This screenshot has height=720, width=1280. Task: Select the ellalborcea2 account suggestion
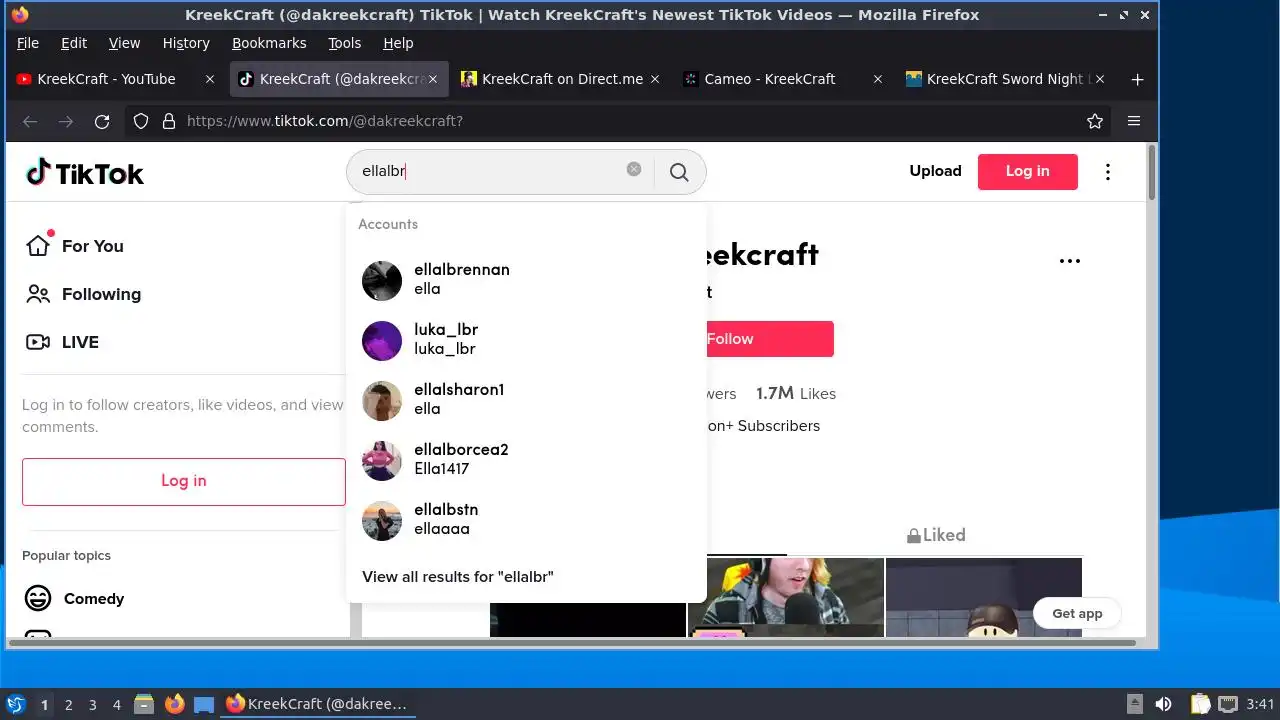coord(526,460)
